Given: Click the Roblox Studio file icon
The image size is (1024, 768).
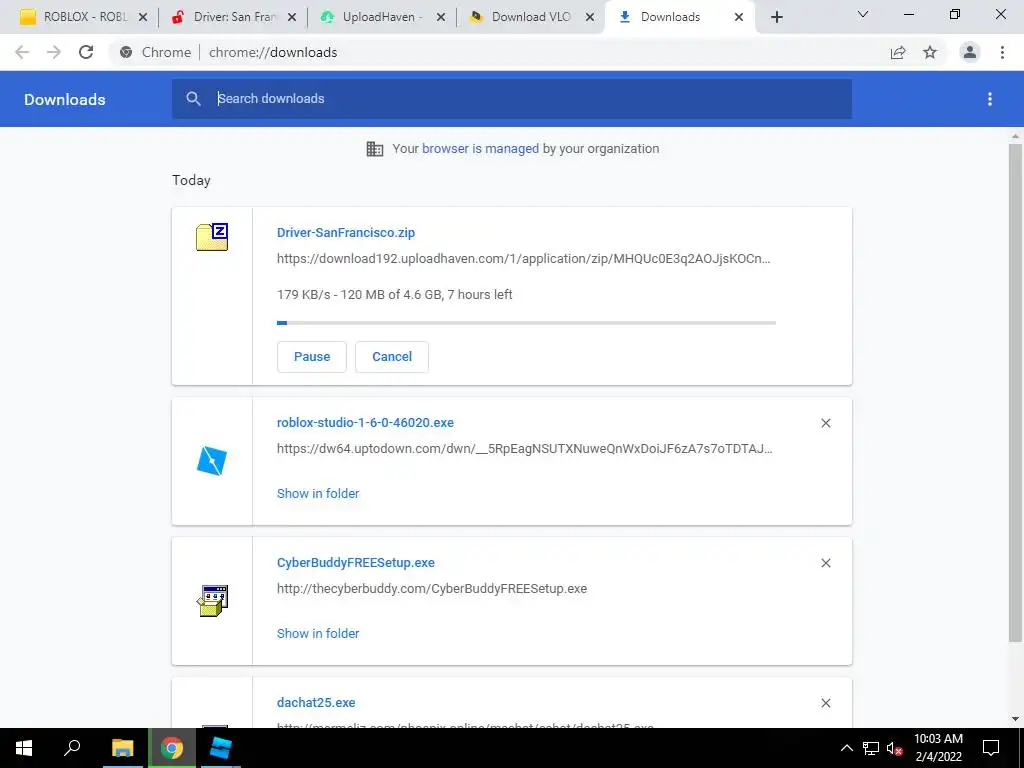Looking at the screenshot, I should tap(212, 460).
